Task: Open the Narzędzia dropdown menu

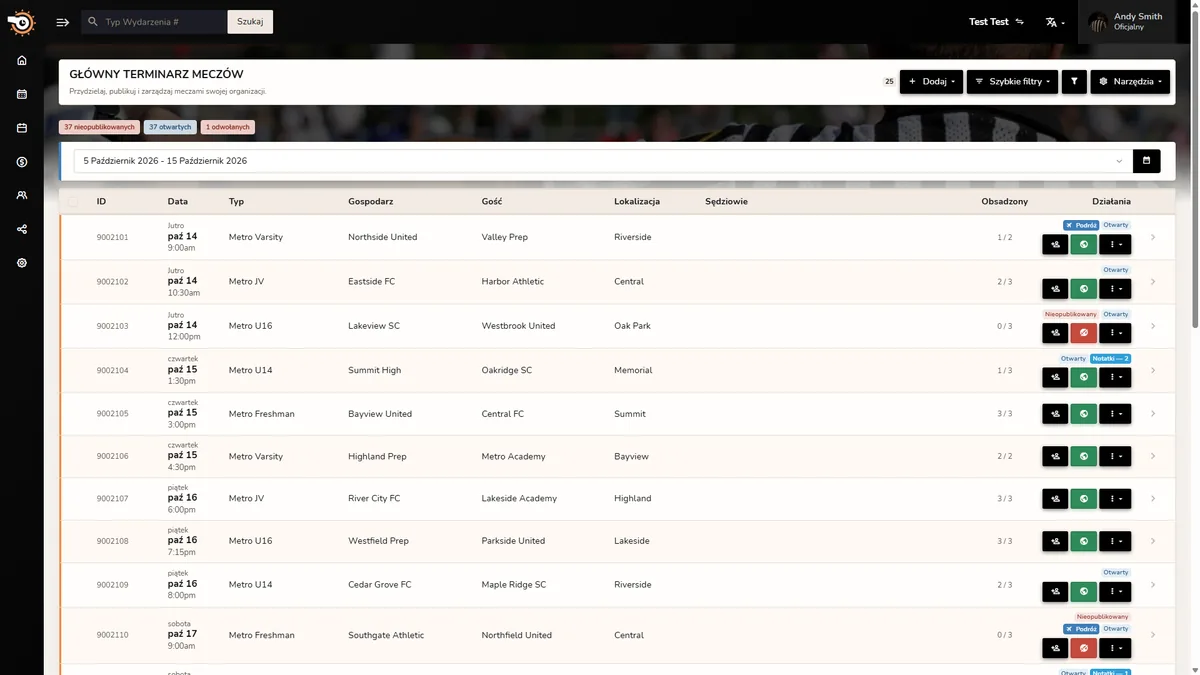Action: 1130,82
